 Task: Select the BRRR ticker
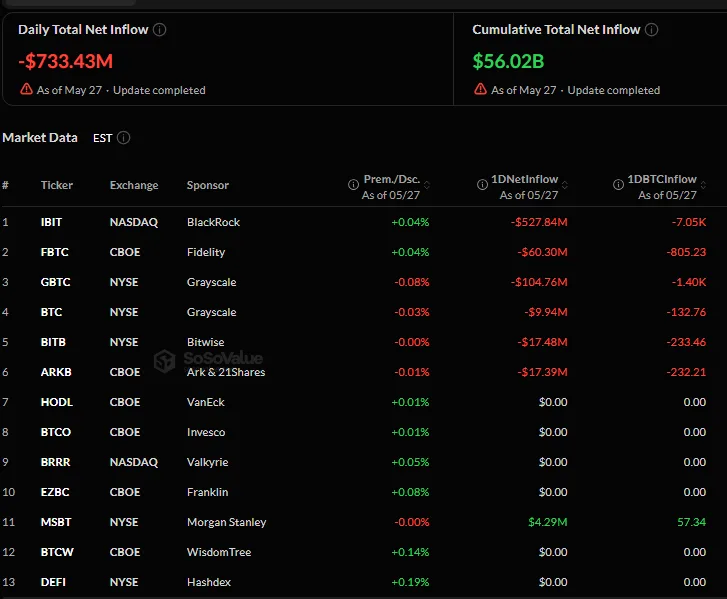click(x=56, y=462)
